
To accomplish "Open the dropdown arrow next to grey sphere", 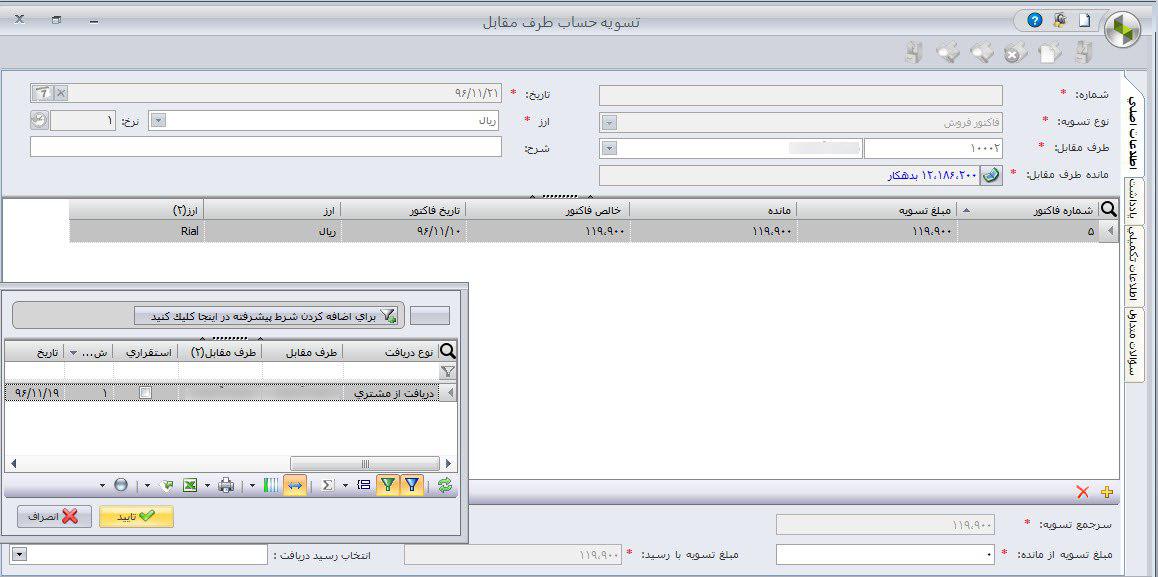I will click(x=101, y=485).
